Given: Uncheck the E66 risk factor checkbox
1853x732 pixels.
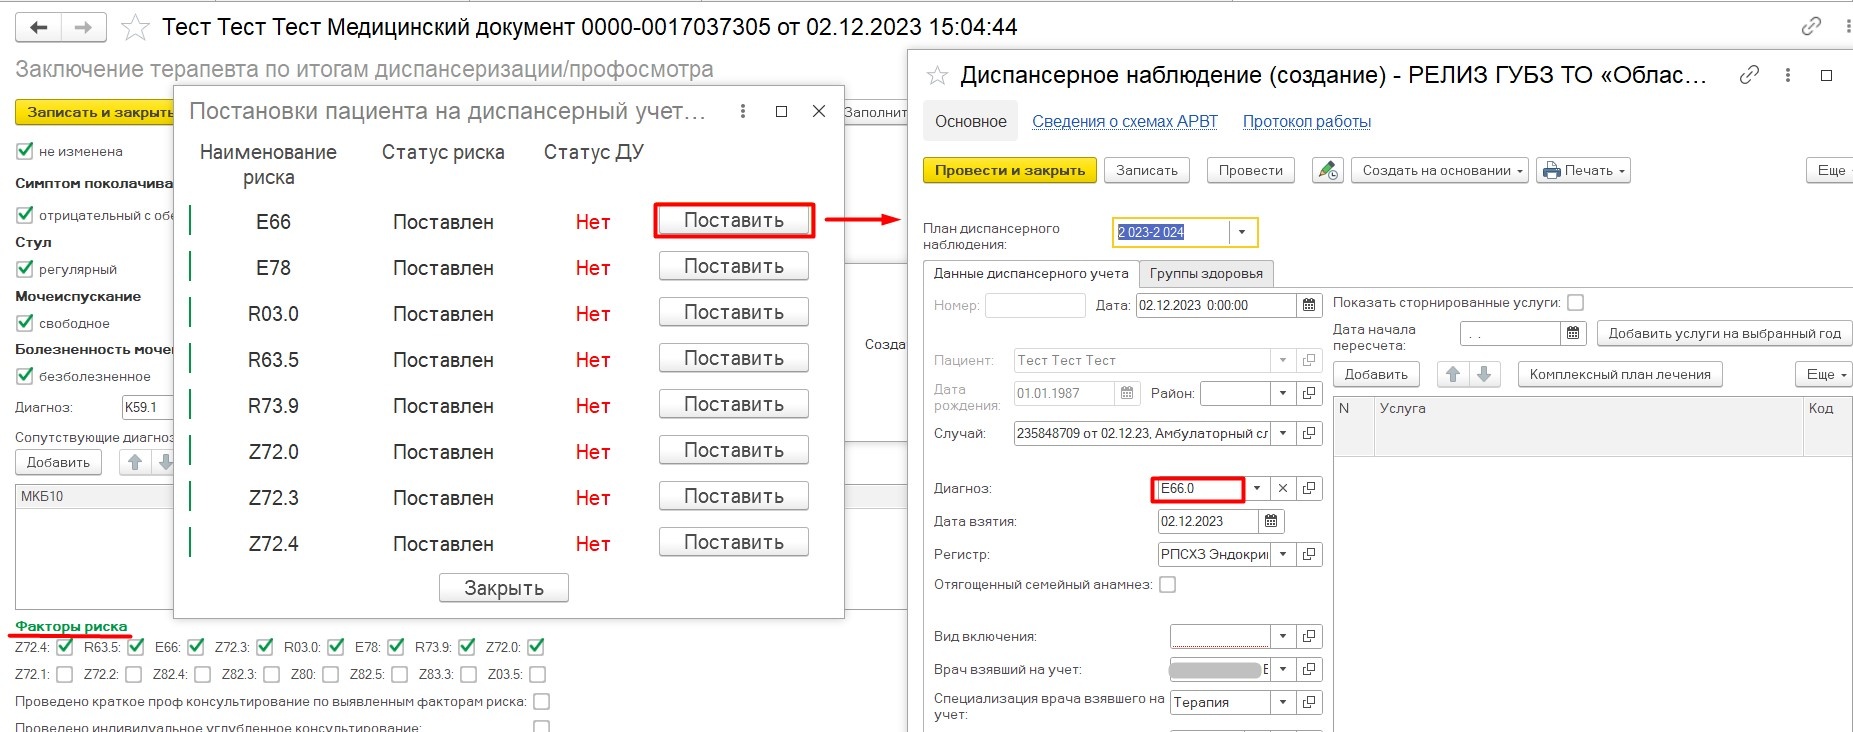Looking at the screenshot, I should click(196, 647).
